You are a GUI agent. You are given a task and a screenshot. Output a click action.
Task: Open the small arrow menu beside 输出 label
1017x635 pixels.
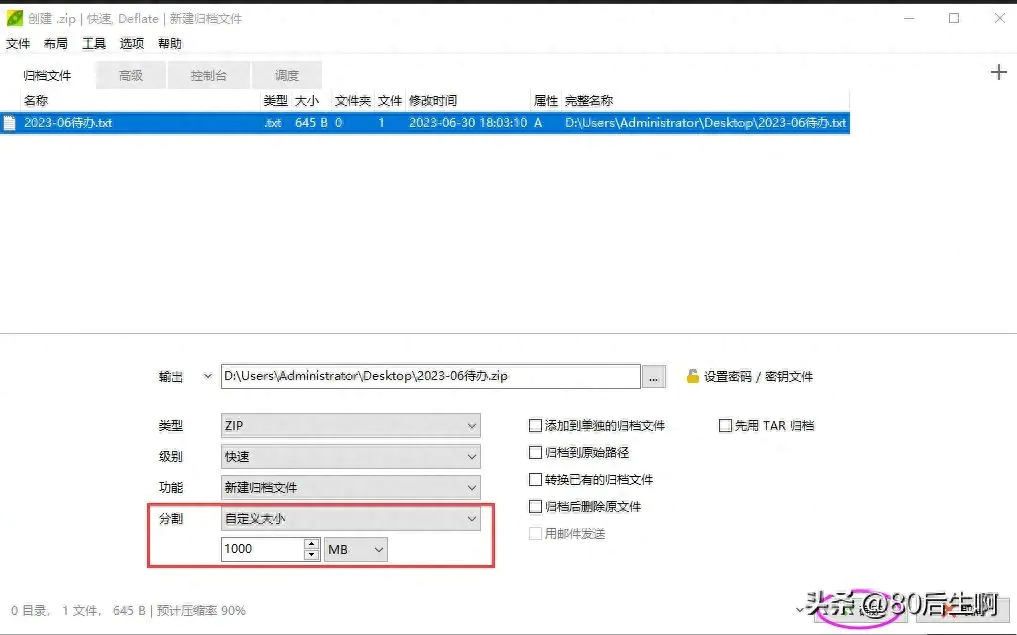pyautogui.click(x=208, y=376)
